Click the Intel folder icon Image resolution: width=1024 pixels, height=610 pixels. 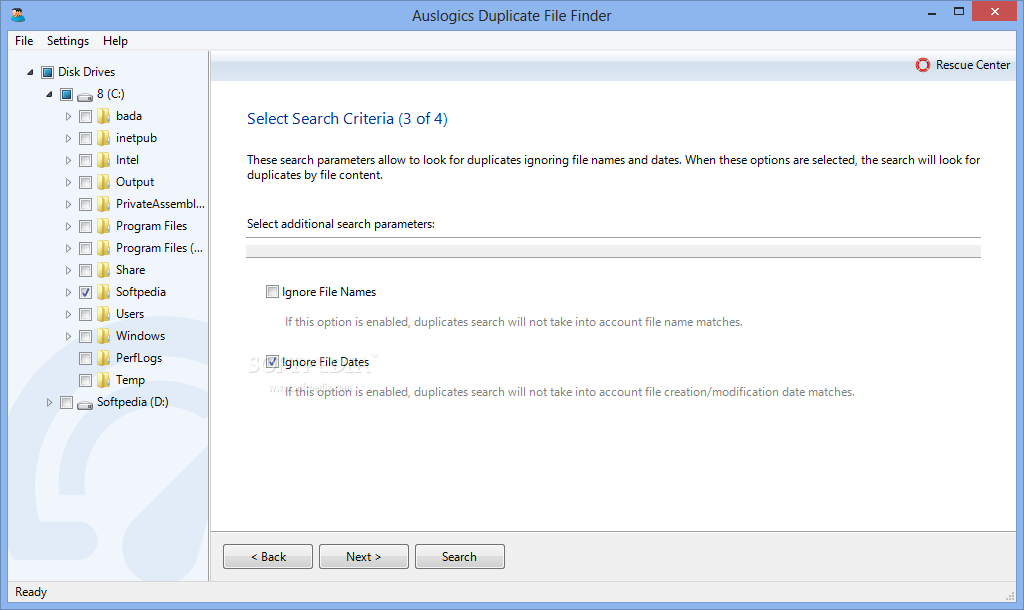[103, 160]
